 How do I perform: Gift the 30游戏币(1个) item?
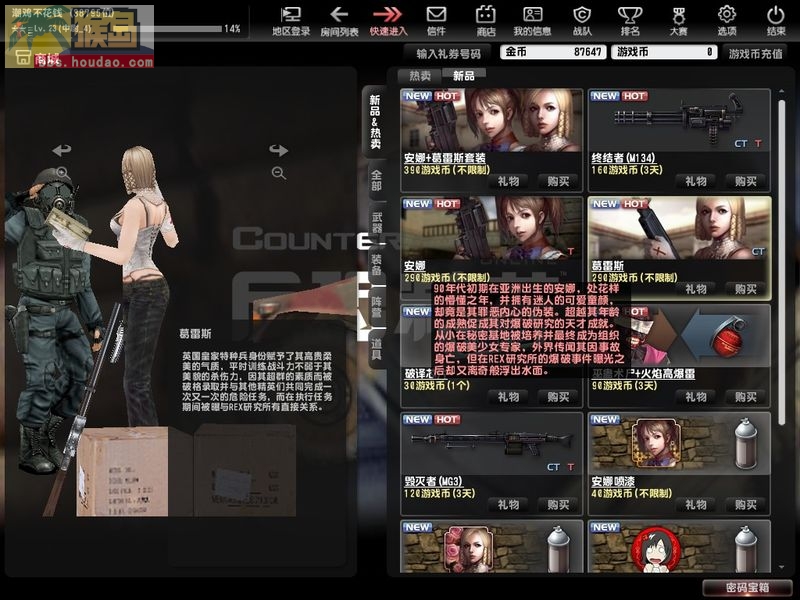[x=508, y=397]
